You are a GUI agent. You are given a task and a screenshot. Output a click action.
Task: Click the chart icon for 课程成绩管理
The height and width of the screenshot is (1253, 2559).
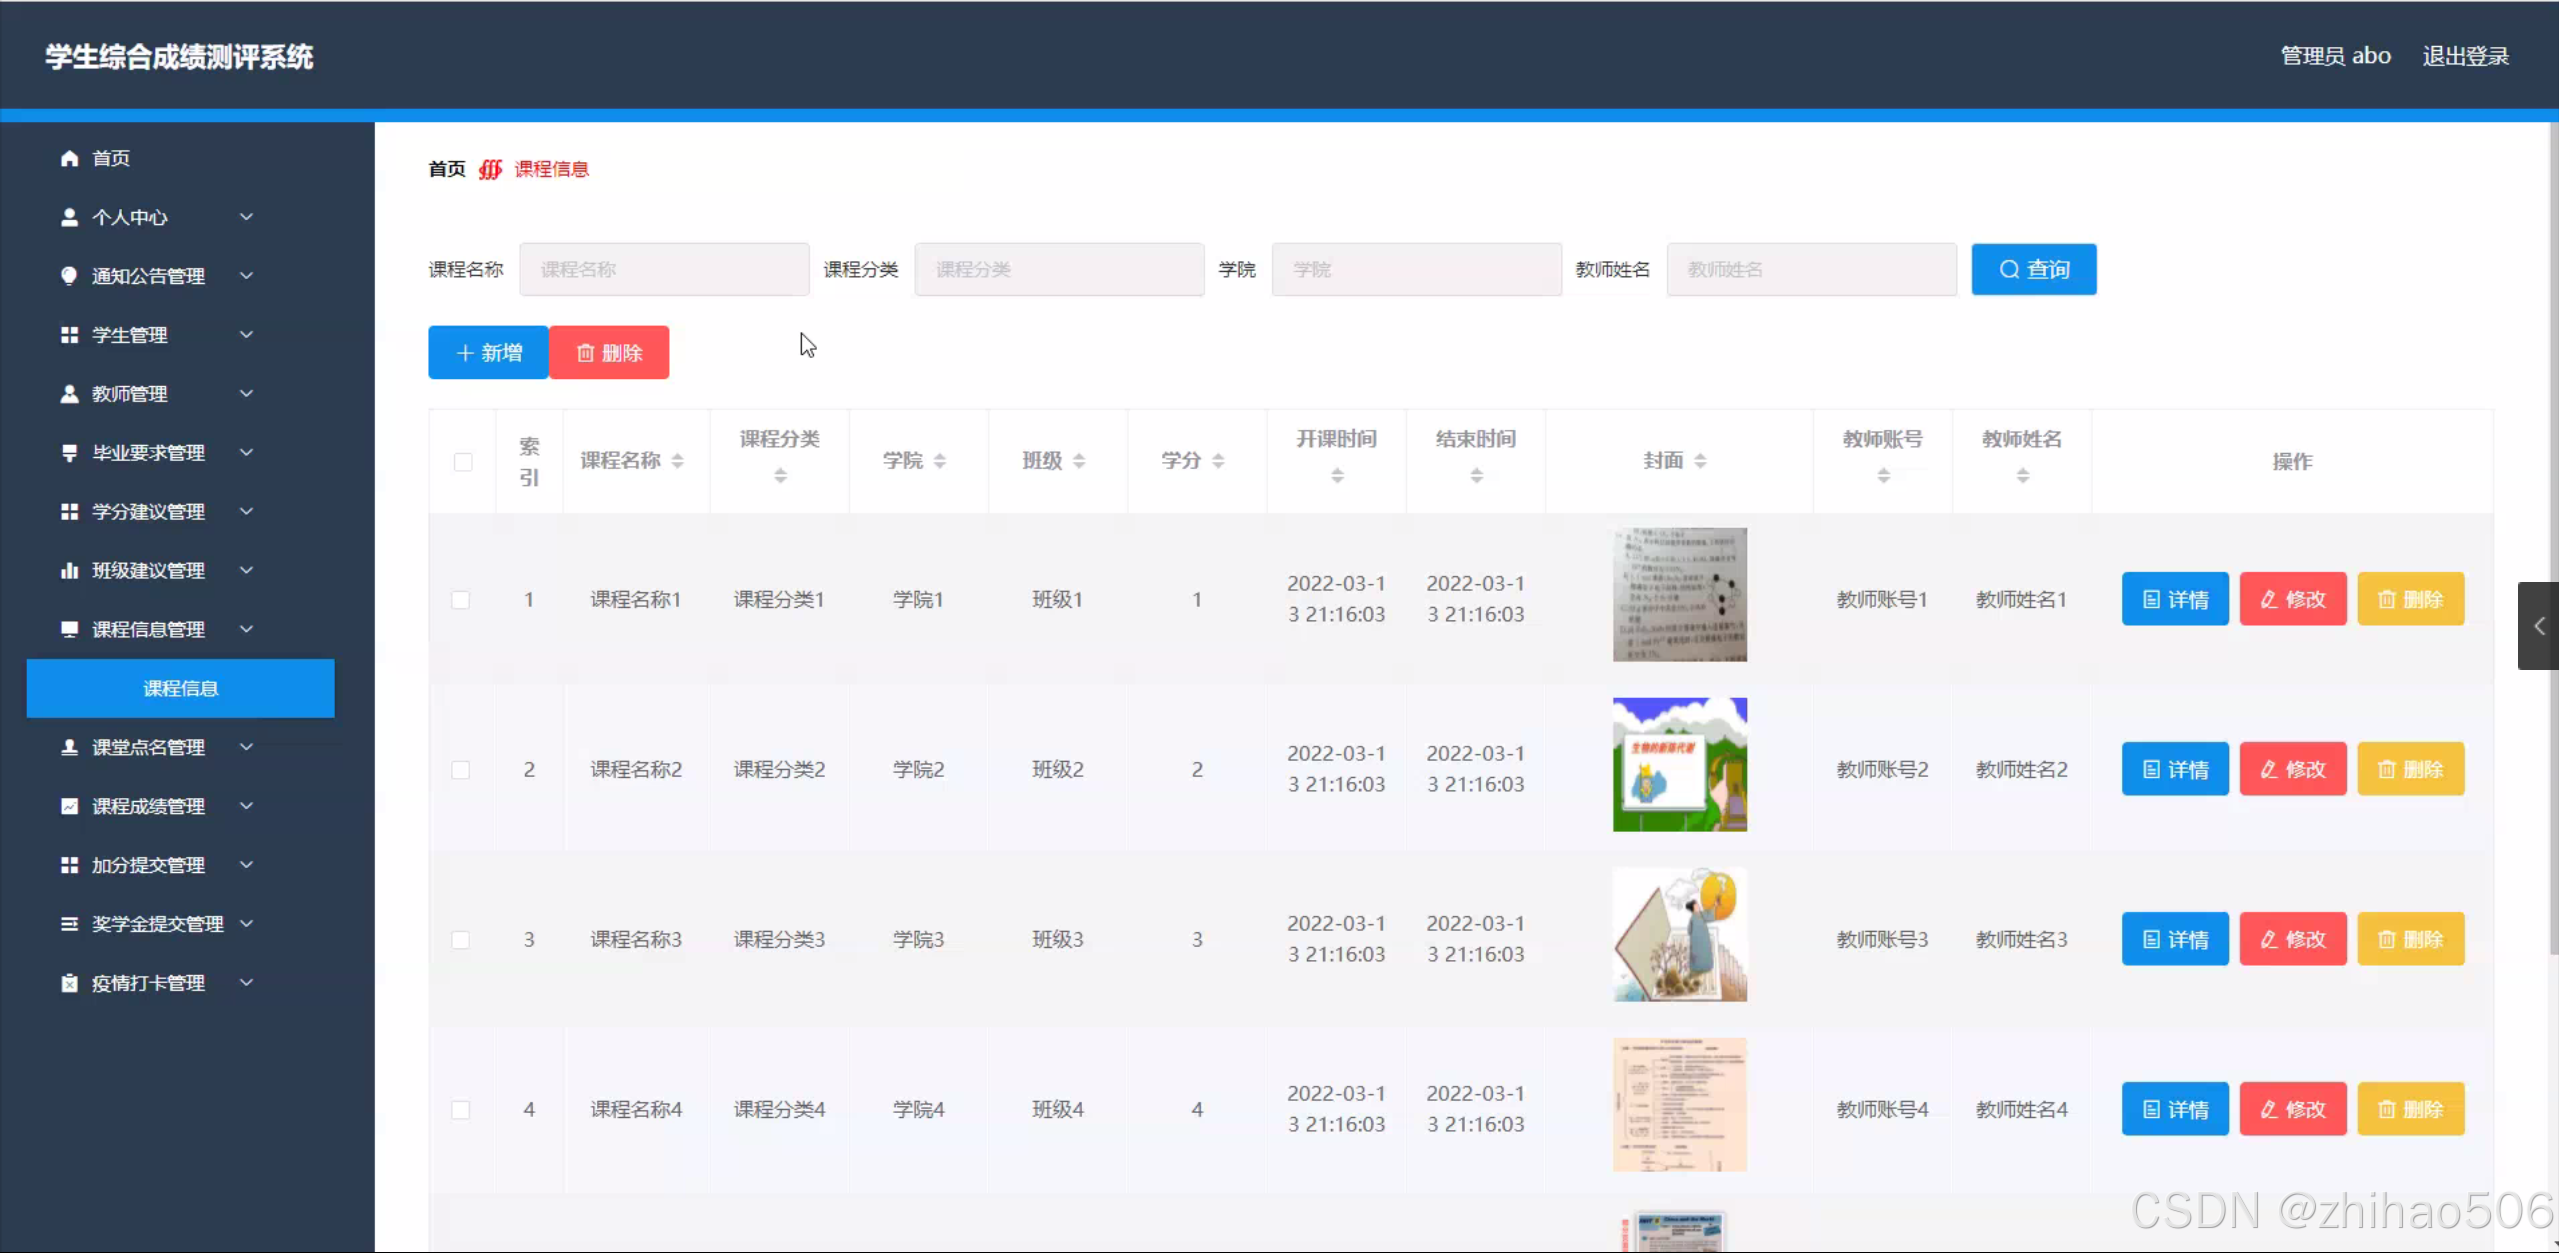coord(69,806)
